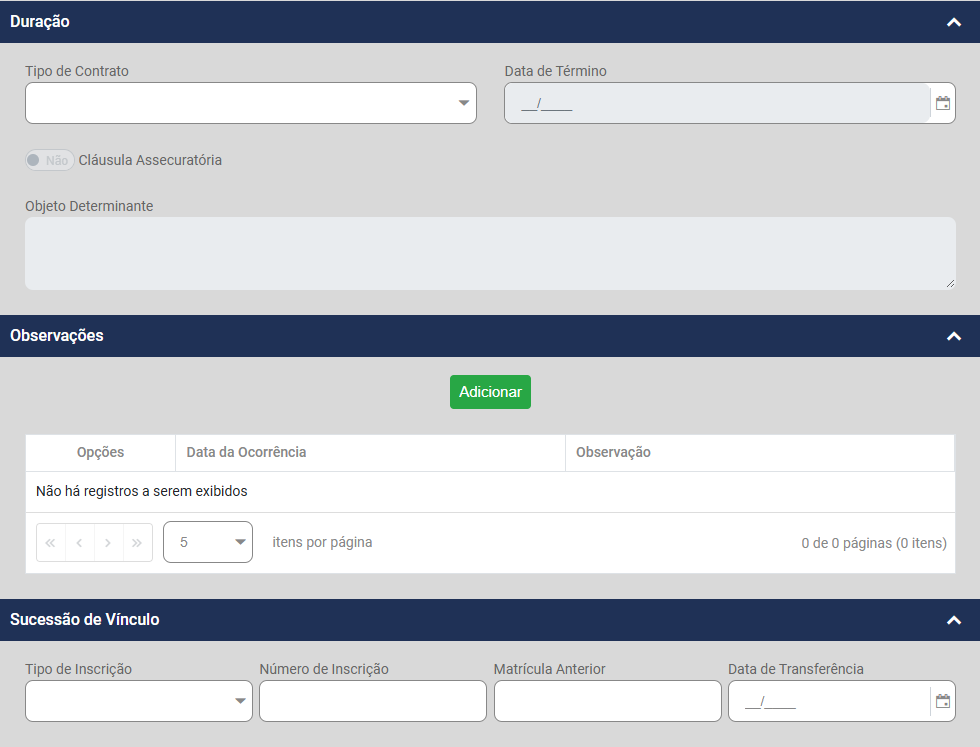The width and height of the screenshot is (980, 747).
Task: Click the 'itens por página' label
Action: pyautogui.click(x=322, y=543)
